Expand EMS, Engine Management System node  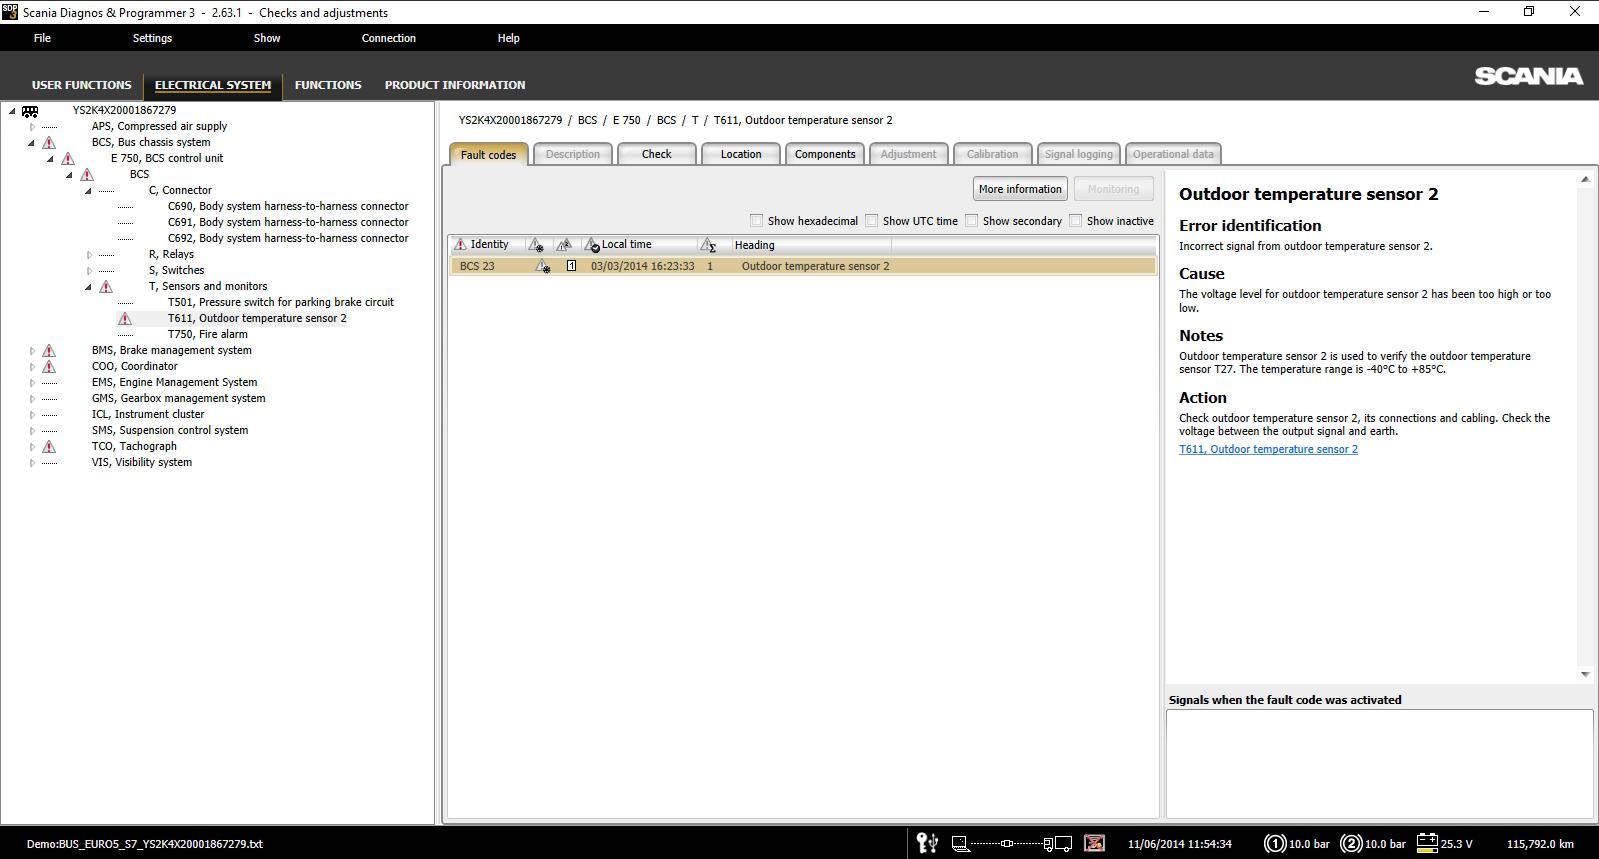[32, 383]
